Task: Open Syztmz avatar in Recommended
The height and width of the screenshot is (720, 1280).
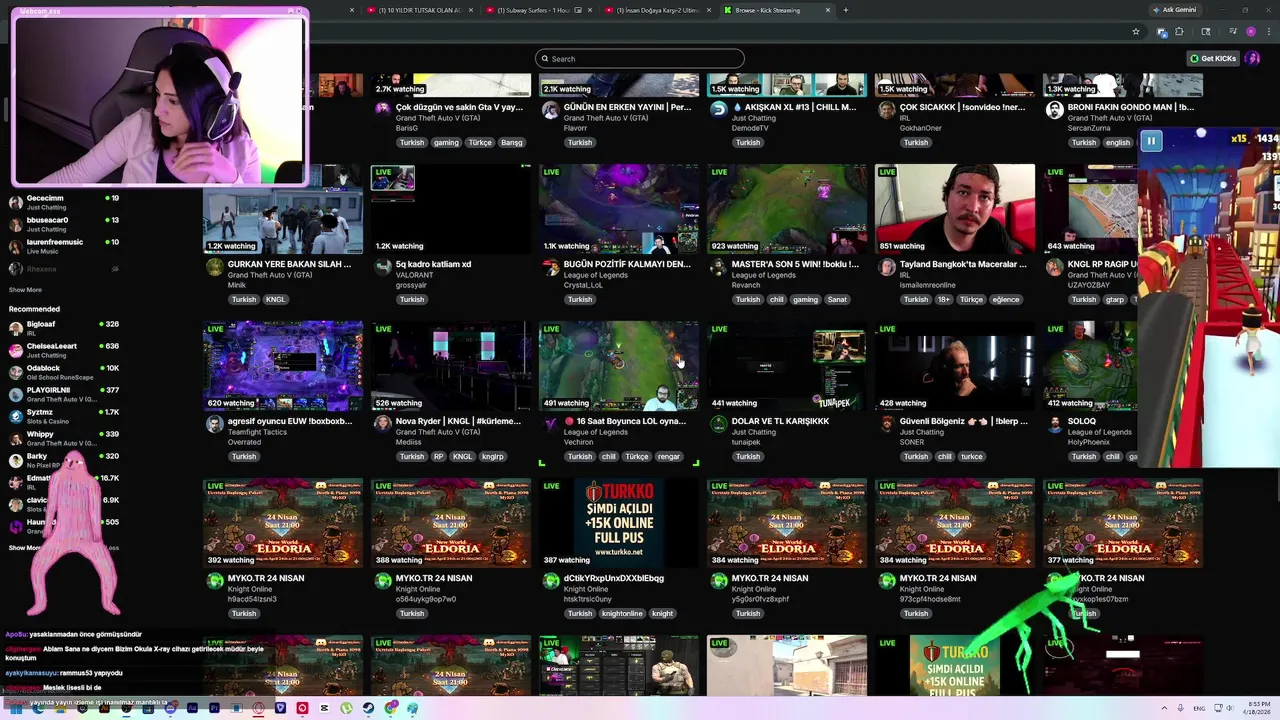Action: 16,416
